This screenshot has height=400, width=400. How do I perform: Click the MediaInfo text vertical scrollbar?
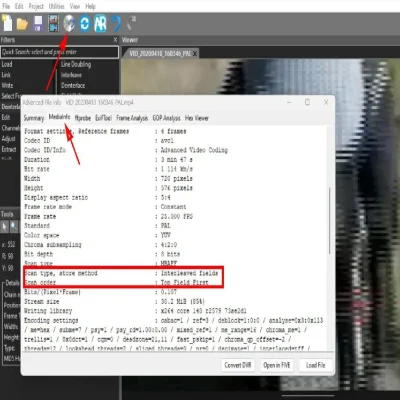point(330,237)
